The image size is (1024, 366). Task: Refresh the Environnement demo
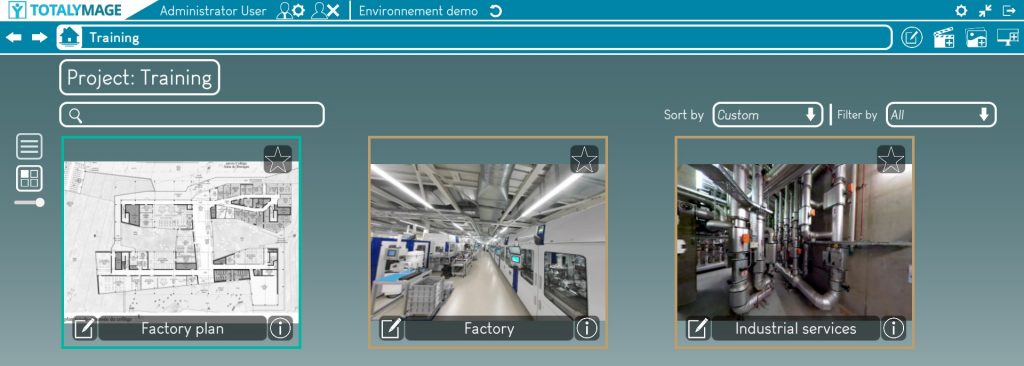(496, 11)
